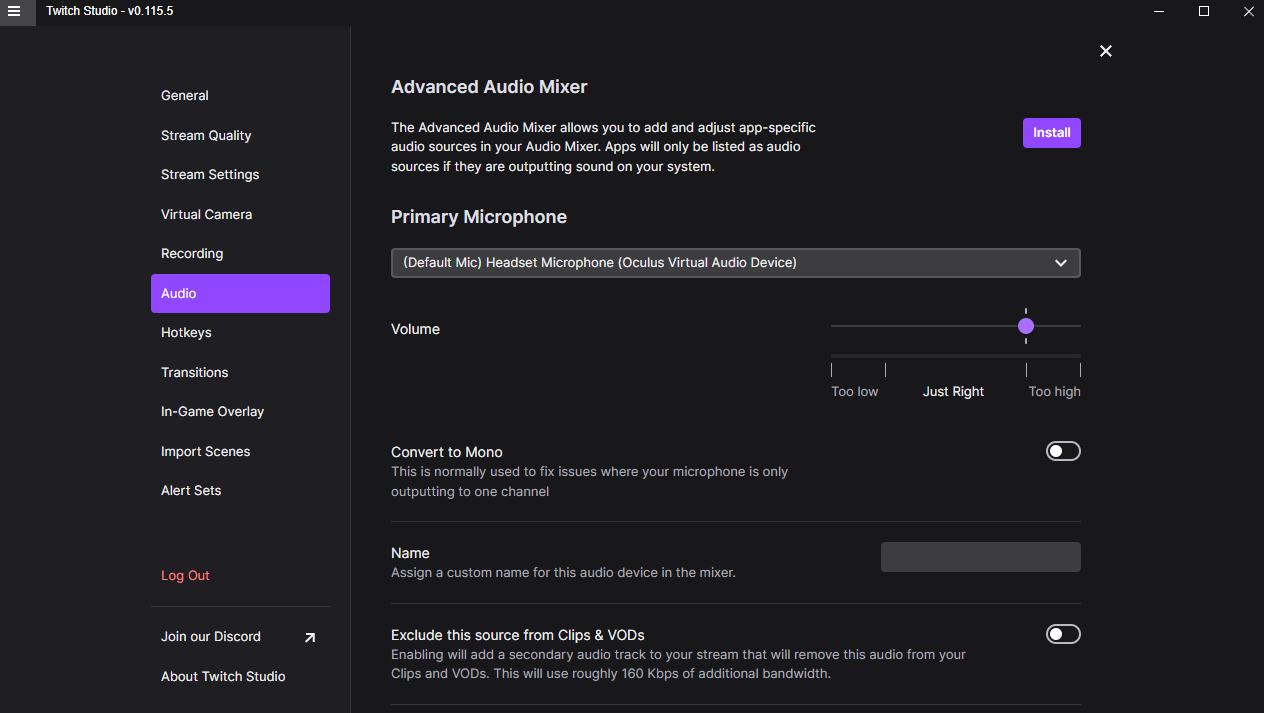The height and width of the screenshot is (713, 1264).
Task: View the Alert Sets settings
Action: [191, 490]
